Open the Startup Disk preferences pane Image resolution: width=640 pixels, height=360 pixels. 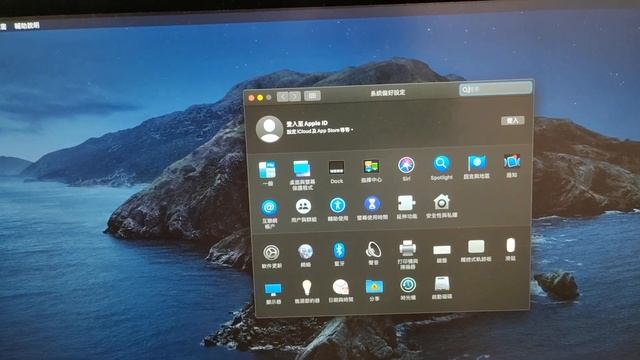(x=442, y=284)
